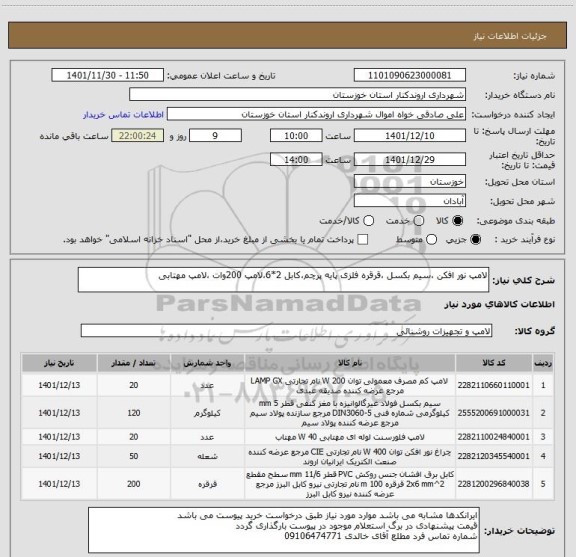Click the request number field 1101090623000081
The width and height of the screenshot is (576, 557).
coord(410,75)
